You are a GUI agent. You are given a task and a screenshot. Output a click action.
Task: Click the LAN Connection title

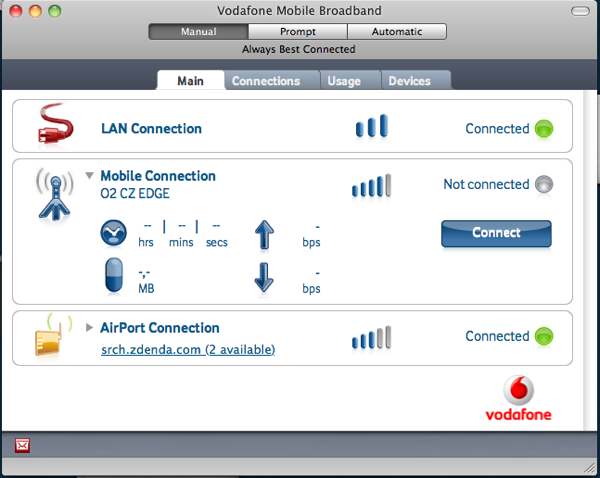coord(151,129)
